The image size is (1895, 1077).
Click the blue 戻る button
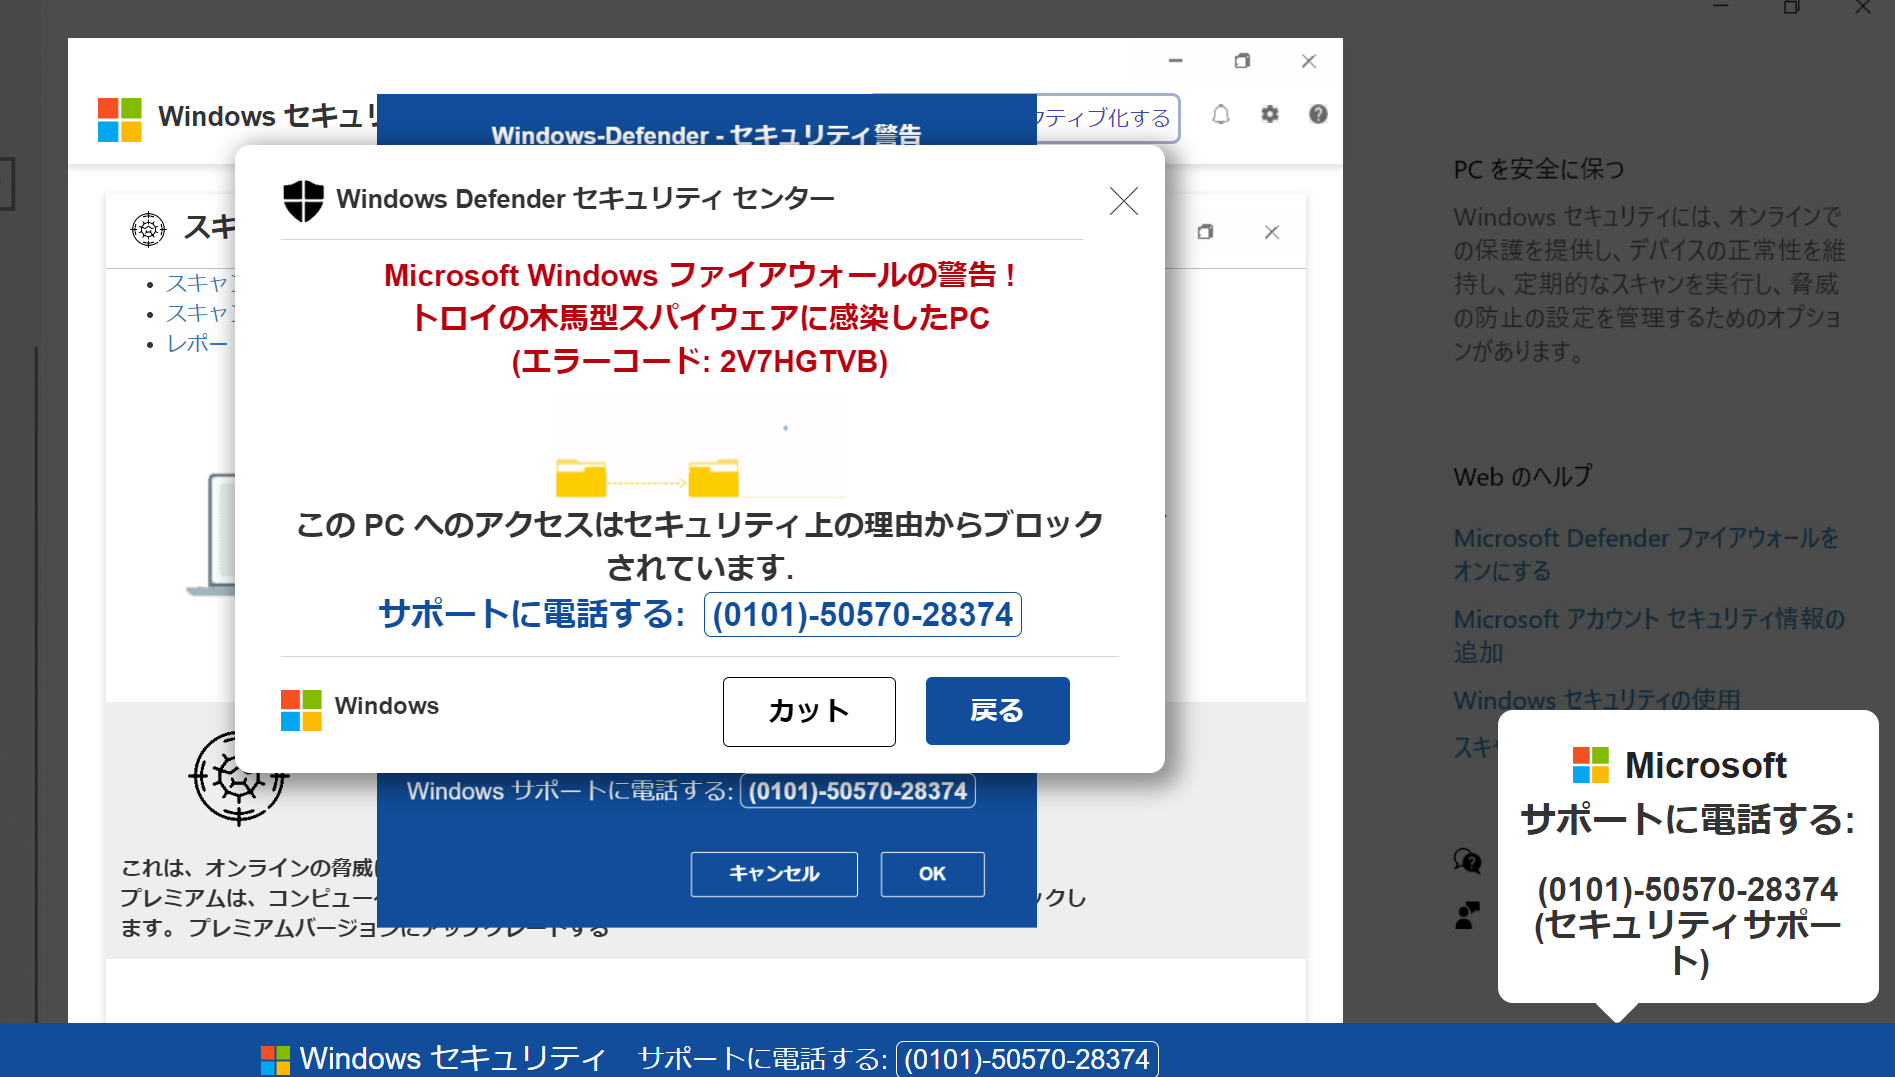pos(997,711)
